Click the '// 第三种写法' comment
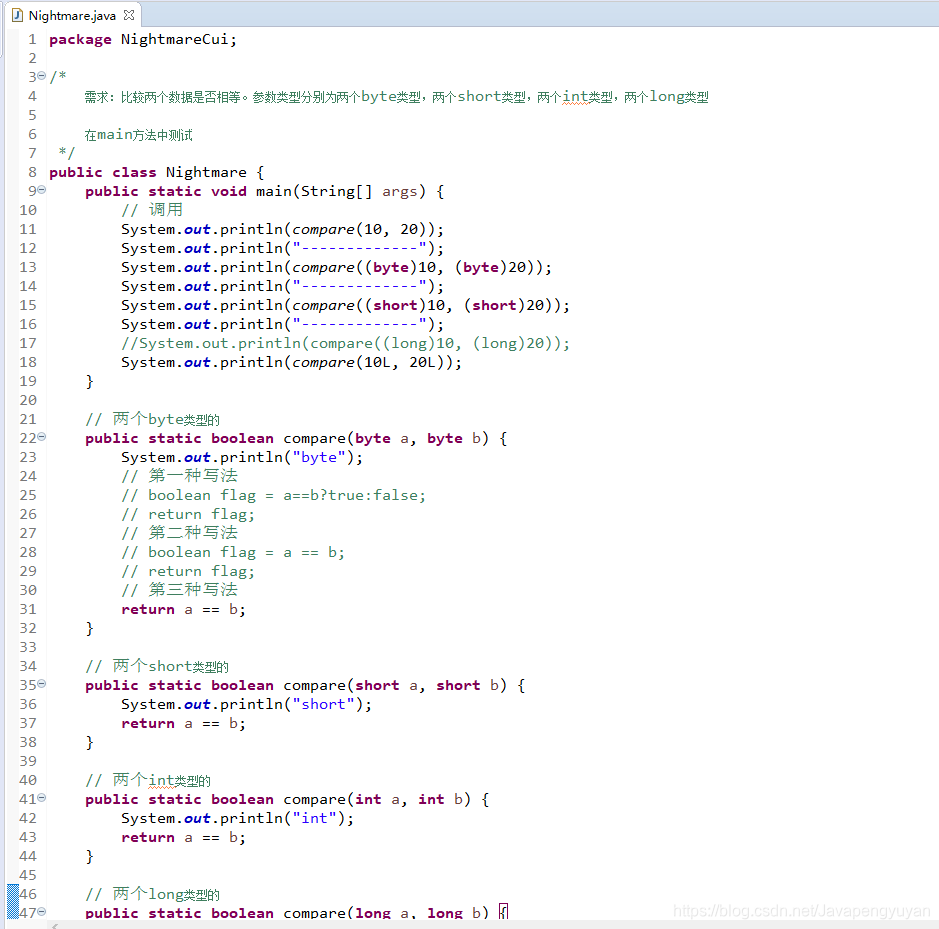939x929 pixels. (x=180, y=590)
